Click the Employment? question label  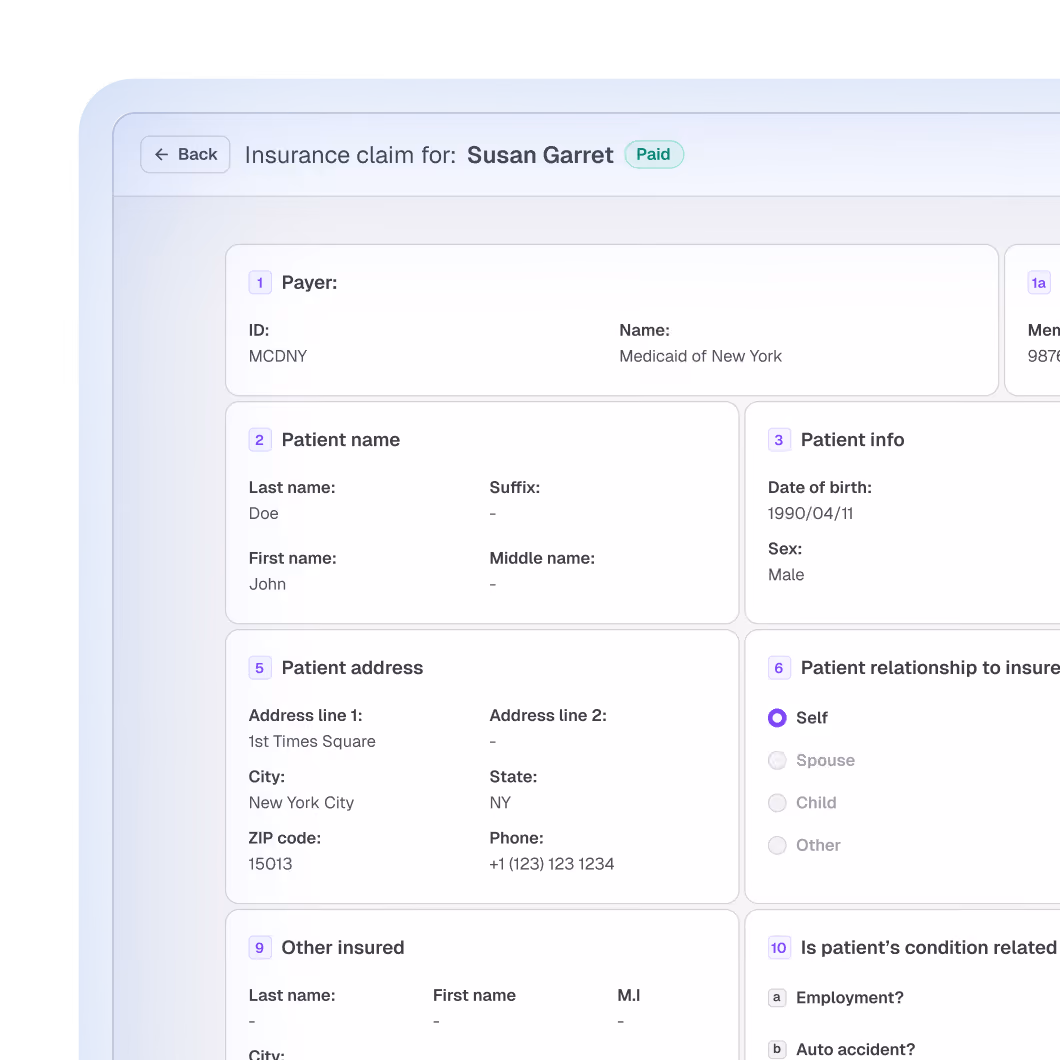coord(850,998)
